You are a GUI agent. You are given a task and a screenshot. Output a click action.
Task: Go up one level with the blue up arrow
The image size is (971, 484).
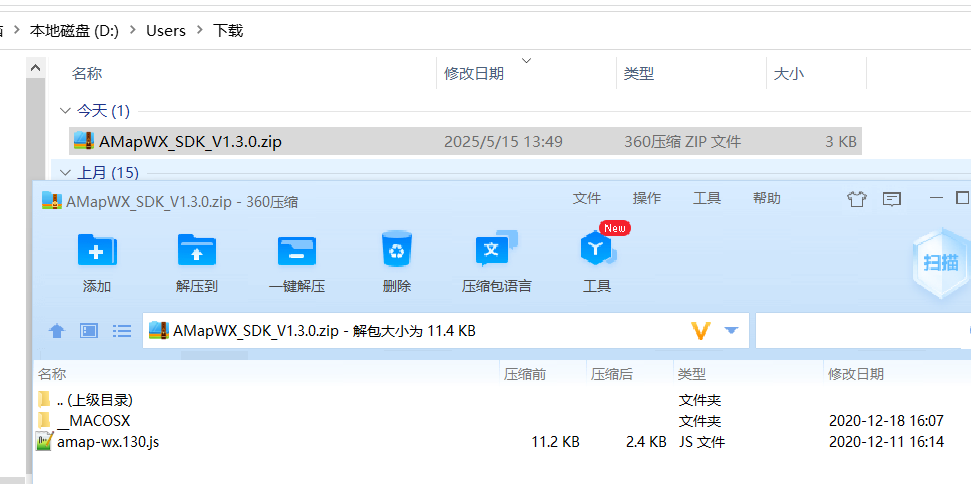57,331
